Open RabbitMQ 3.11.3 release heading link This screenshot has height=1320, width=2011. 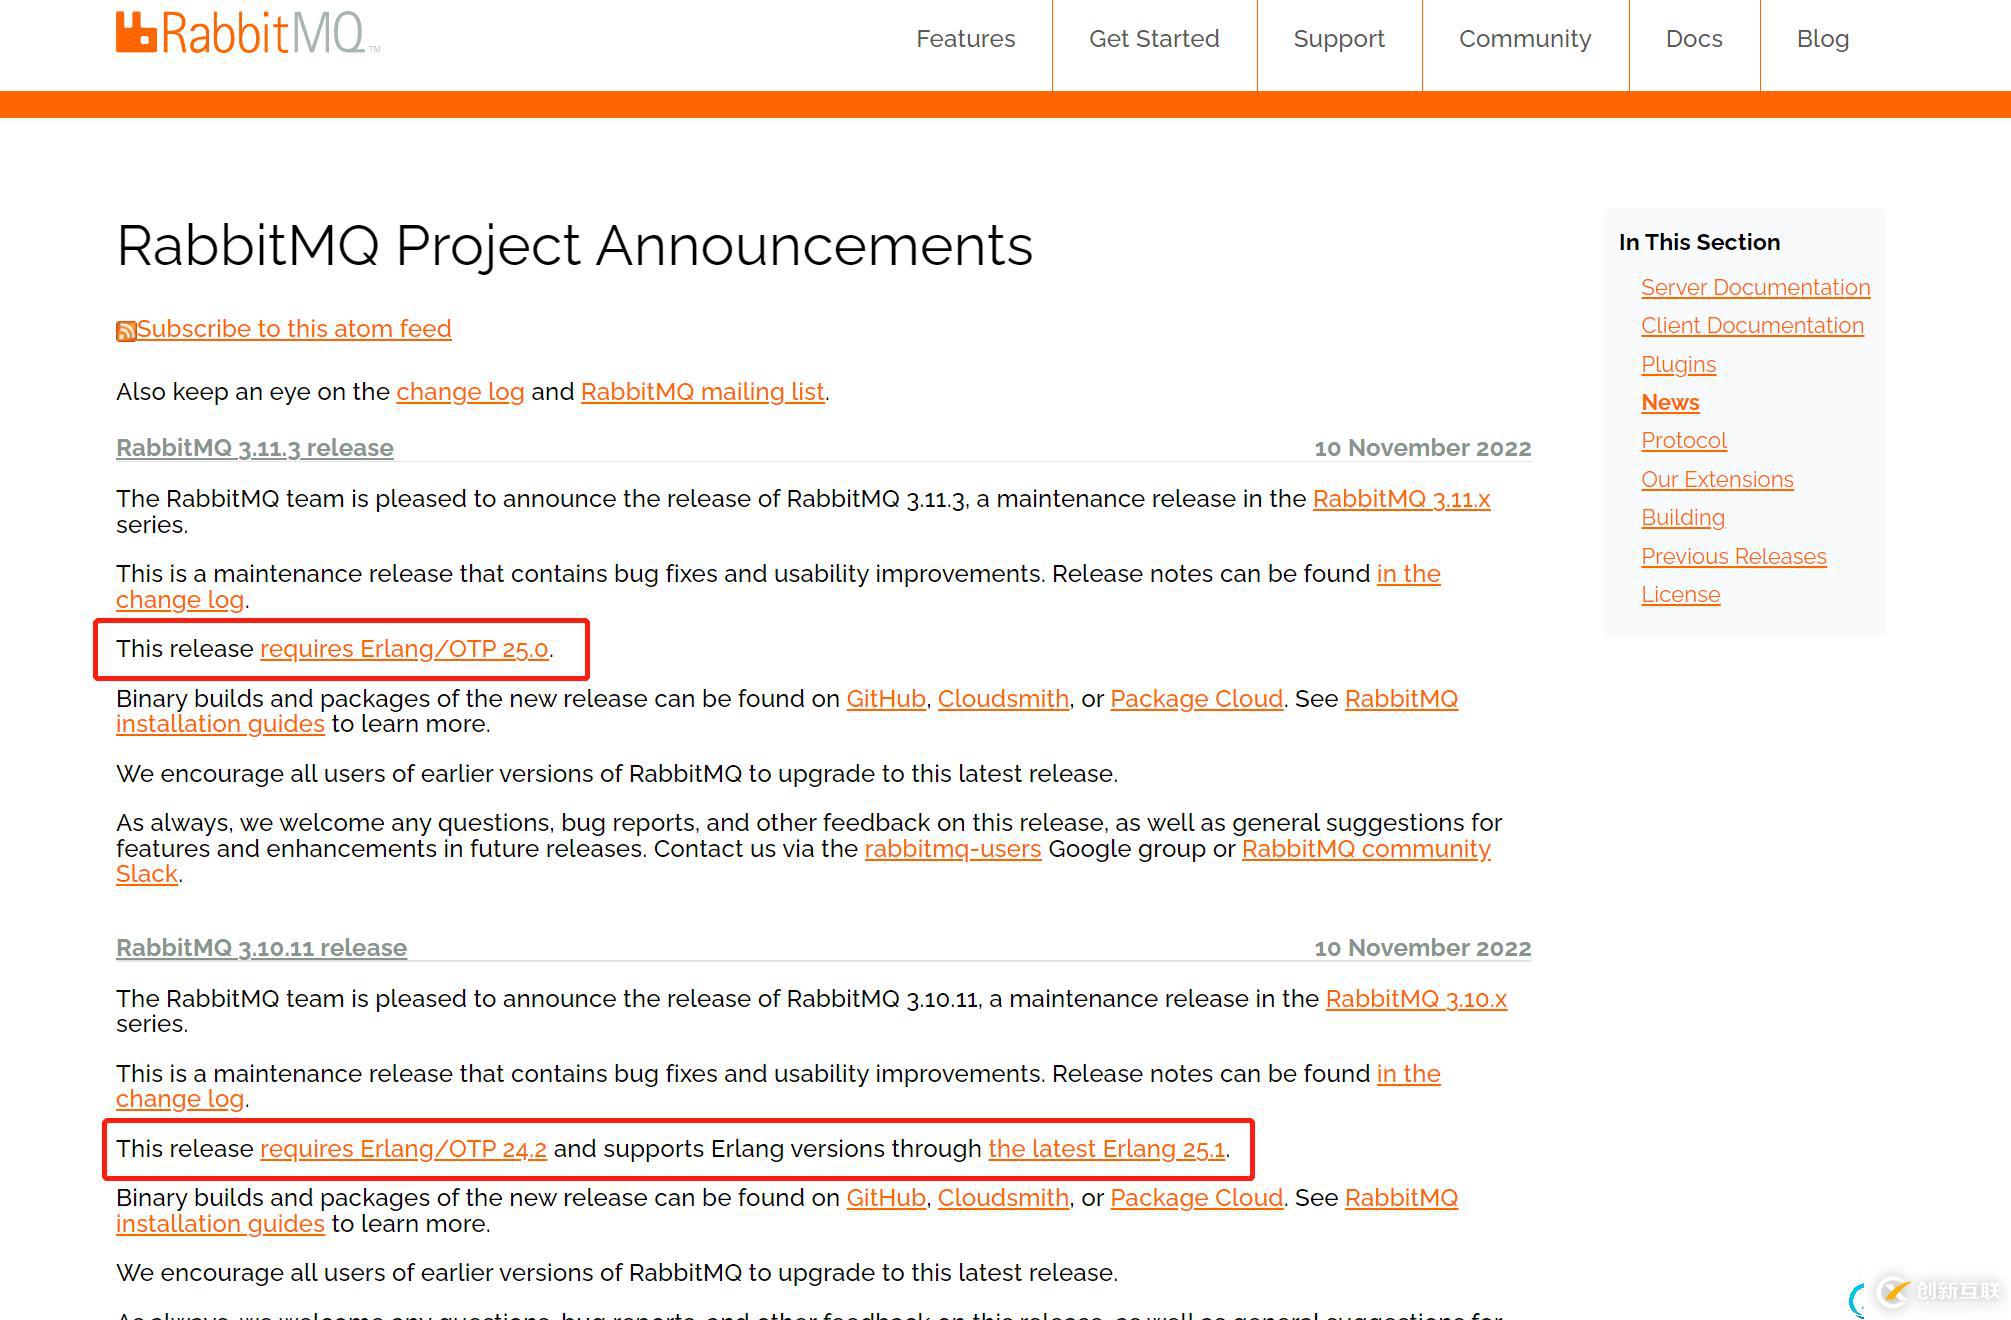tap(255, 448)
